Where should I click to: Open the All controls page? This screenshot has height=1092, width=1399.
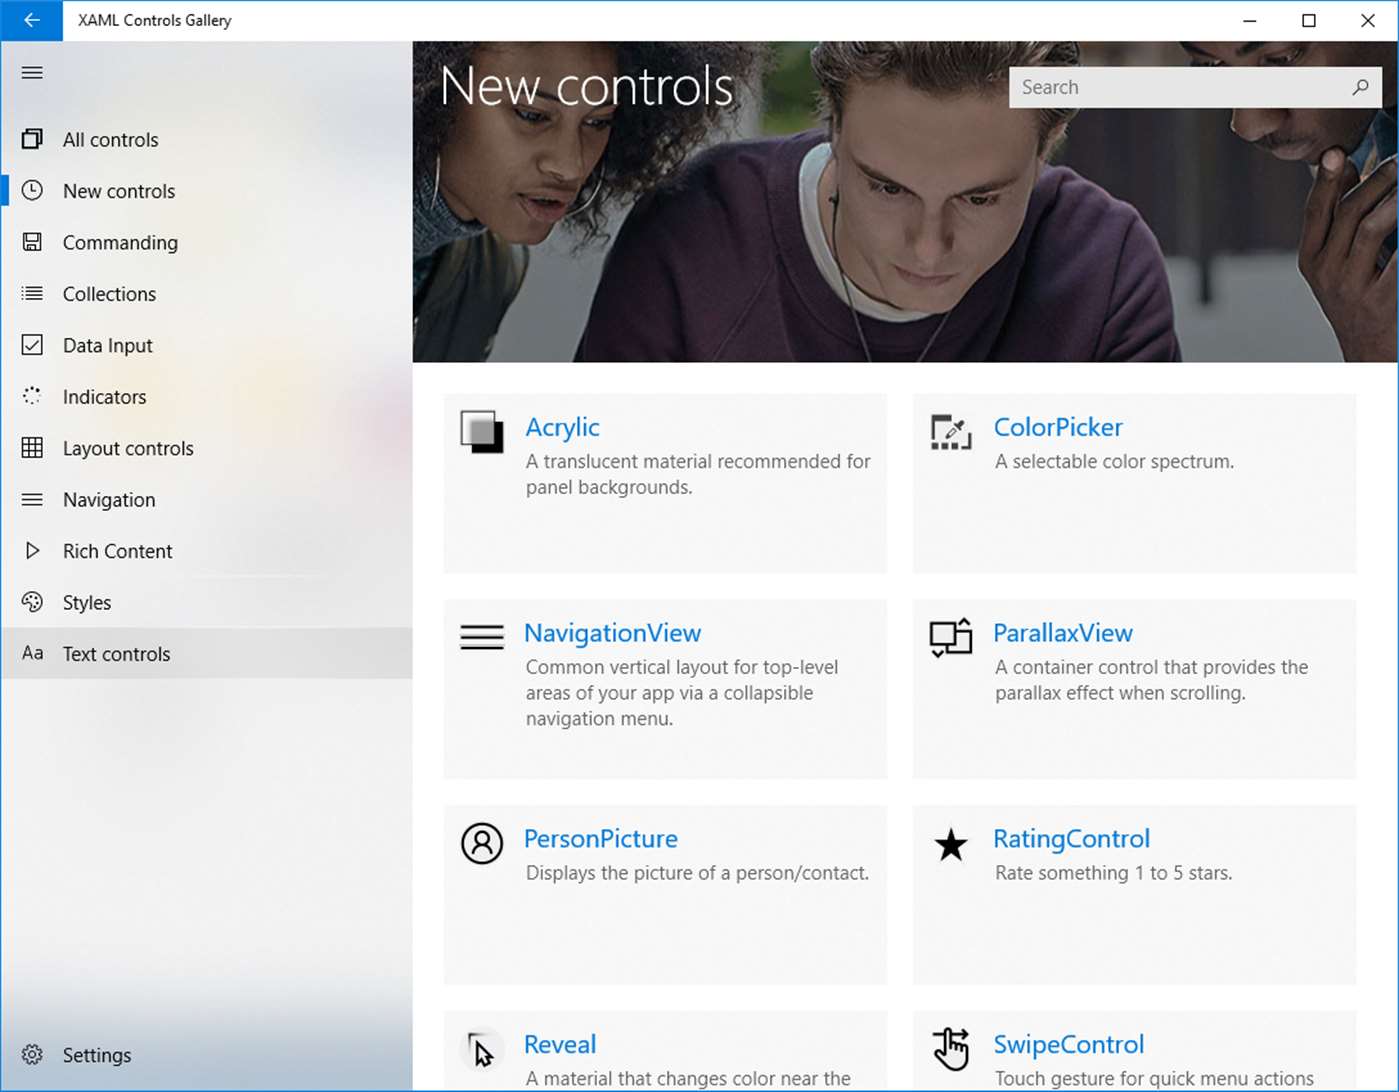206,139
